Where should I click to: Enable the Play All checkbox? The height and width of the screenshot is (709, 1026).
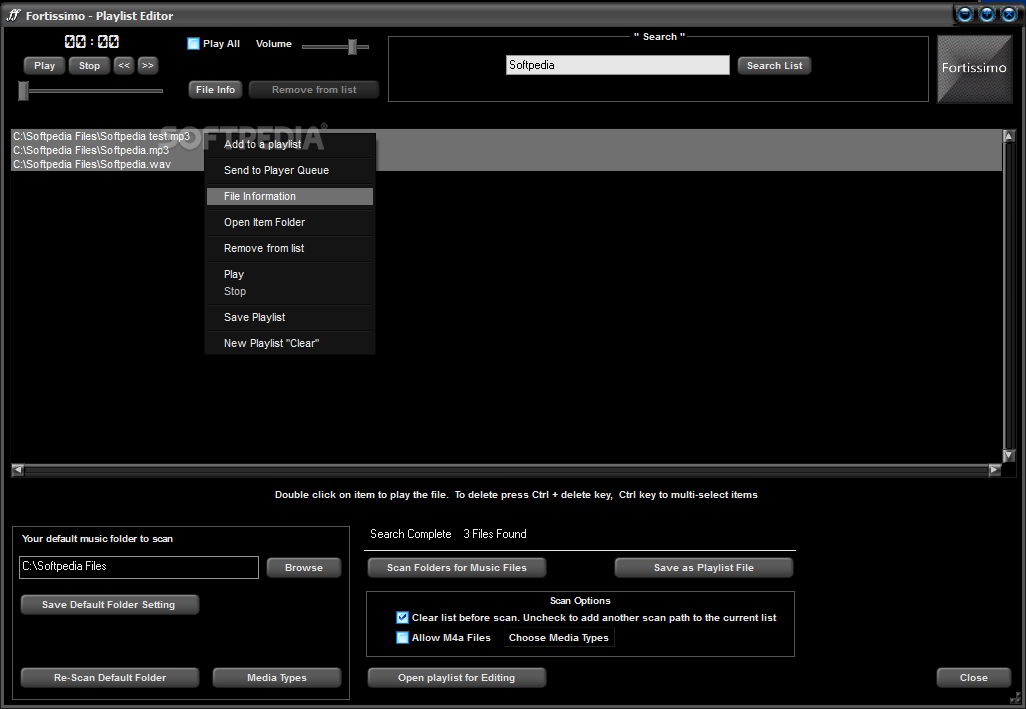[x=193, y=44]
